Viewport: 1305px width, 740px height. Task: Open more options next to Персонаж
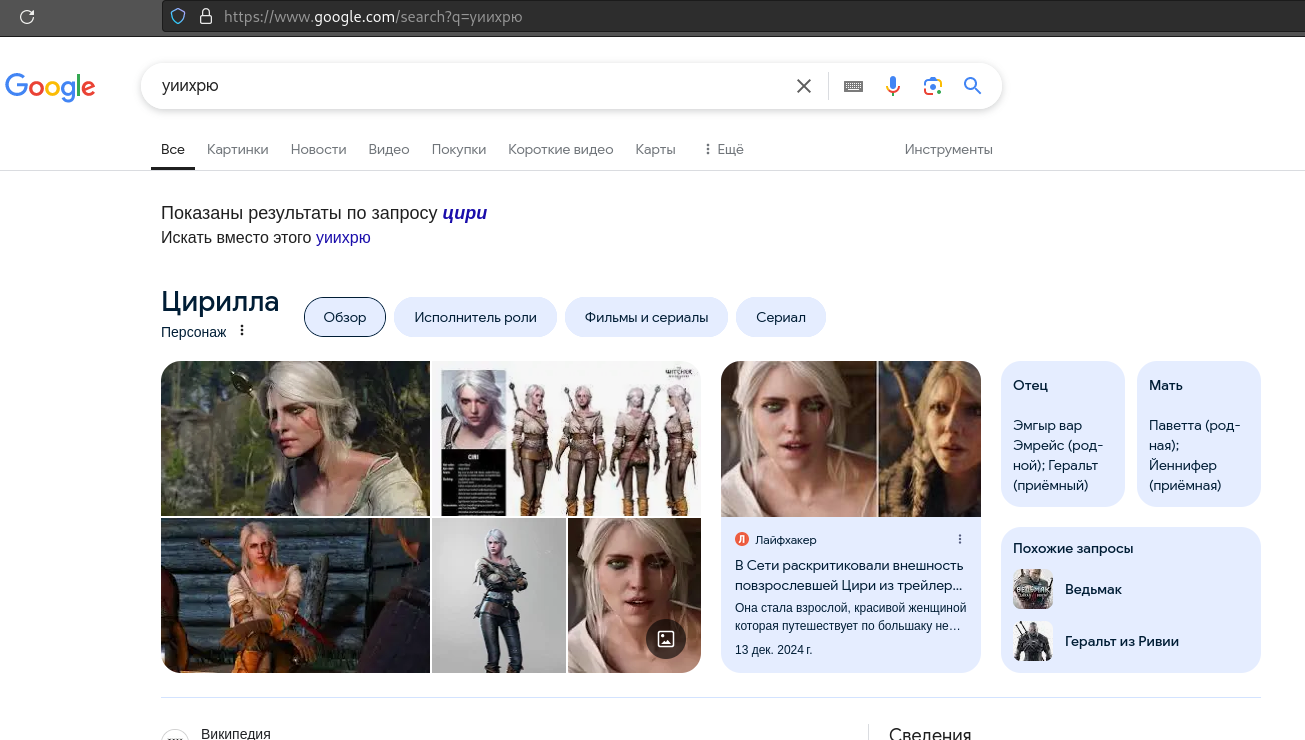(x=241, y=331)
